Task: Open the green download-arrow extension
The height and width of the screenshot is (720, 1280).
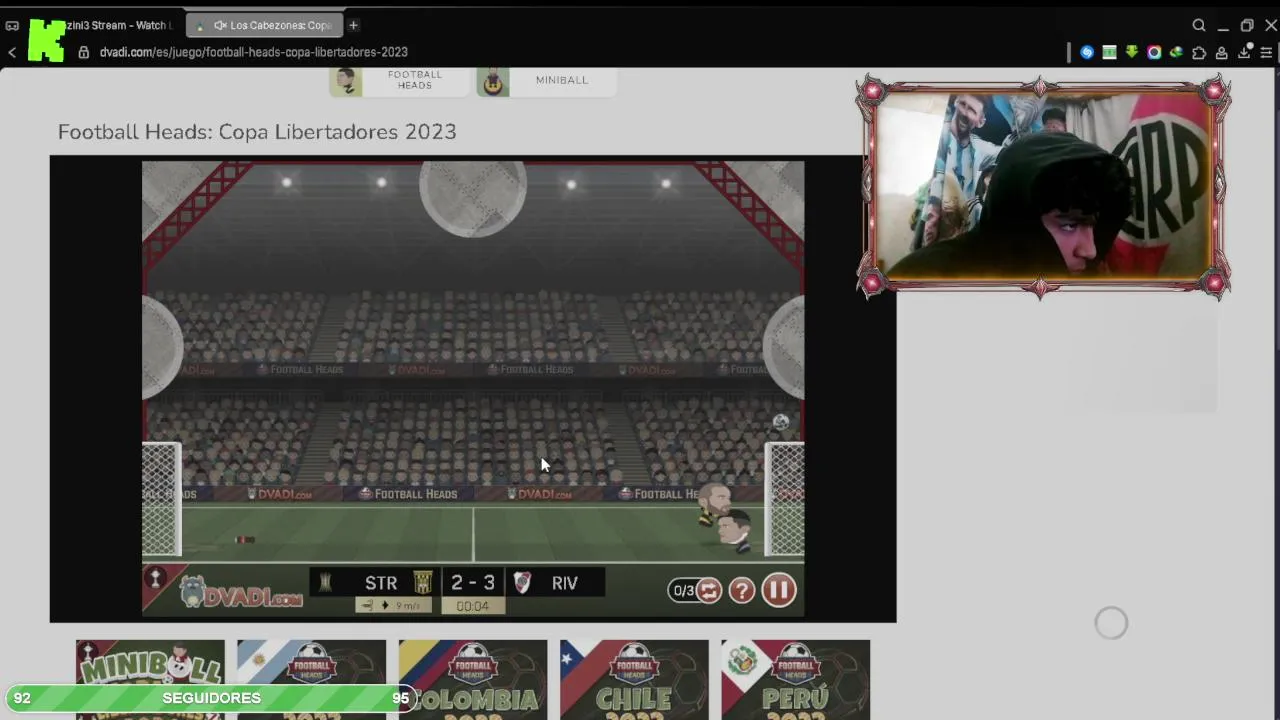Action: point(1132,52)
